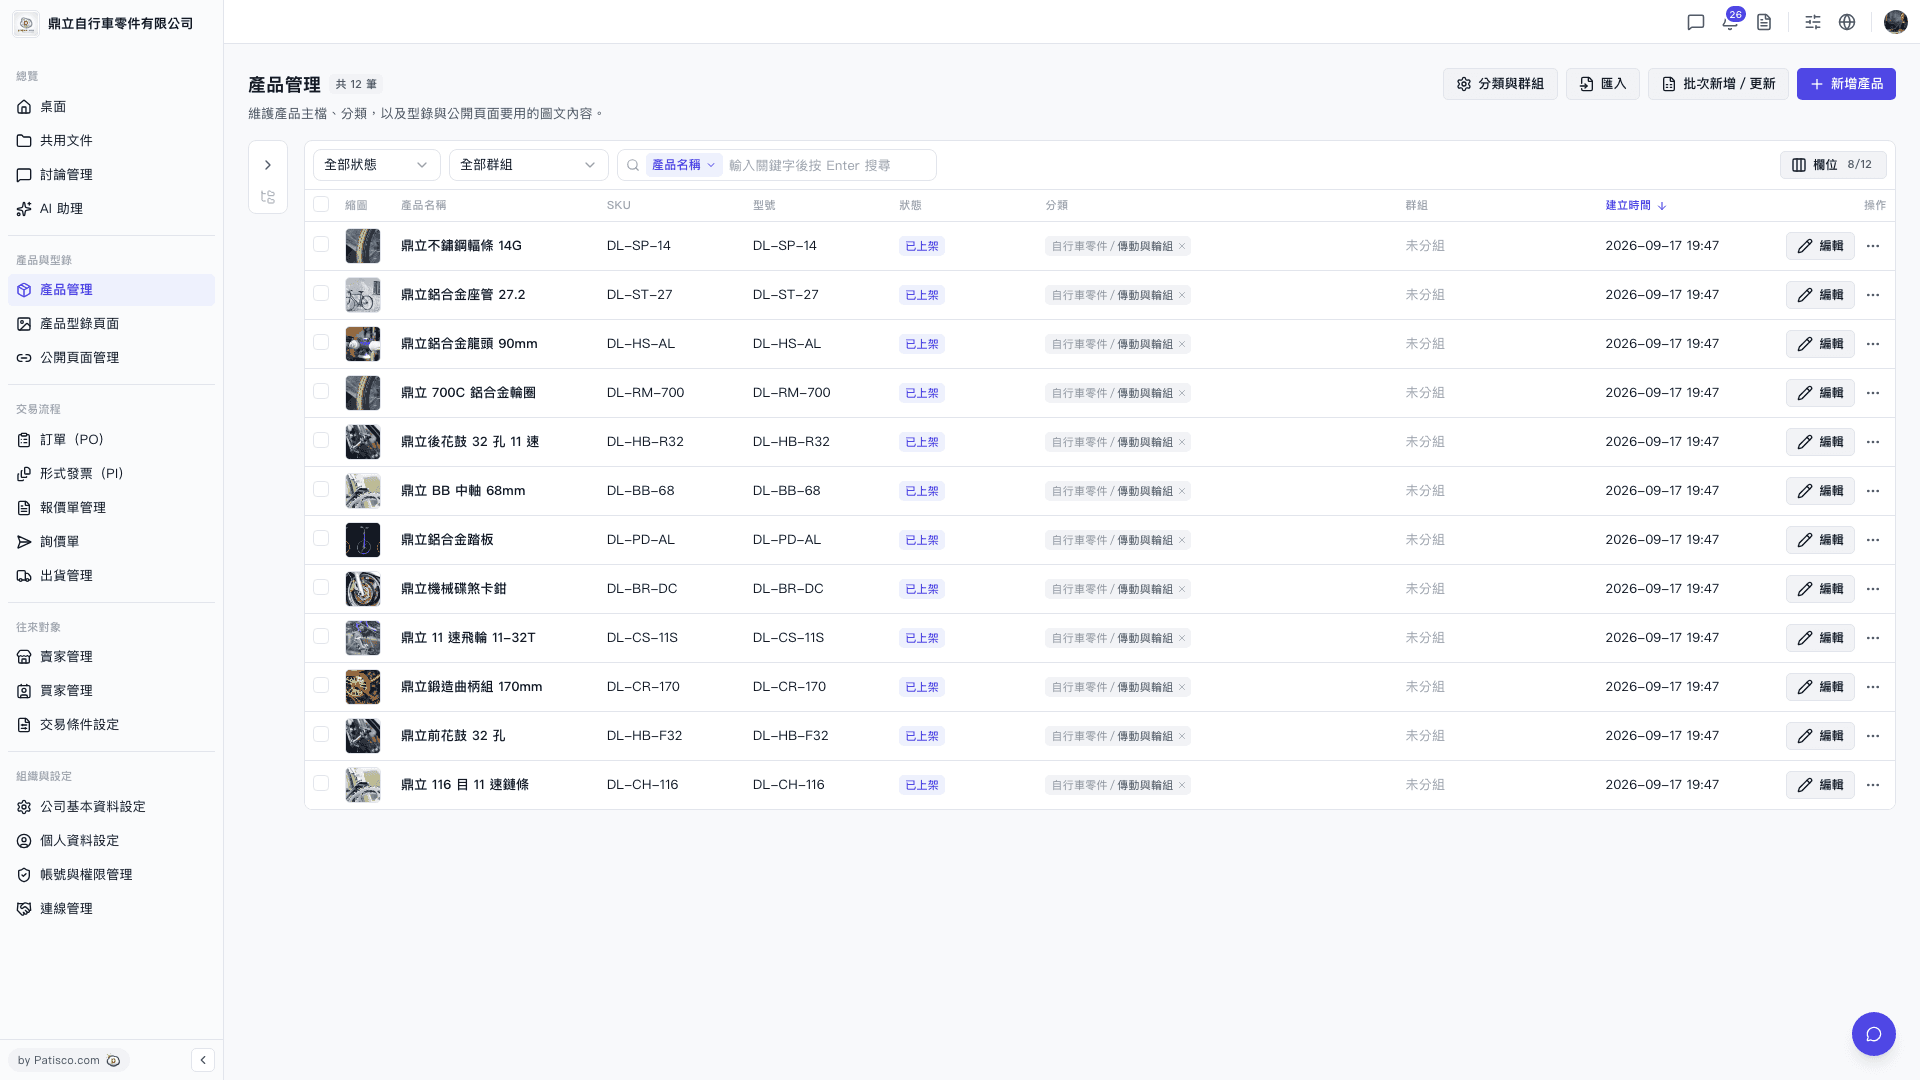Remove category tag from 鼎立鋁合金座管 27.2 row
Viewport: 1920px width, 1080px height.
(1182, 295)
